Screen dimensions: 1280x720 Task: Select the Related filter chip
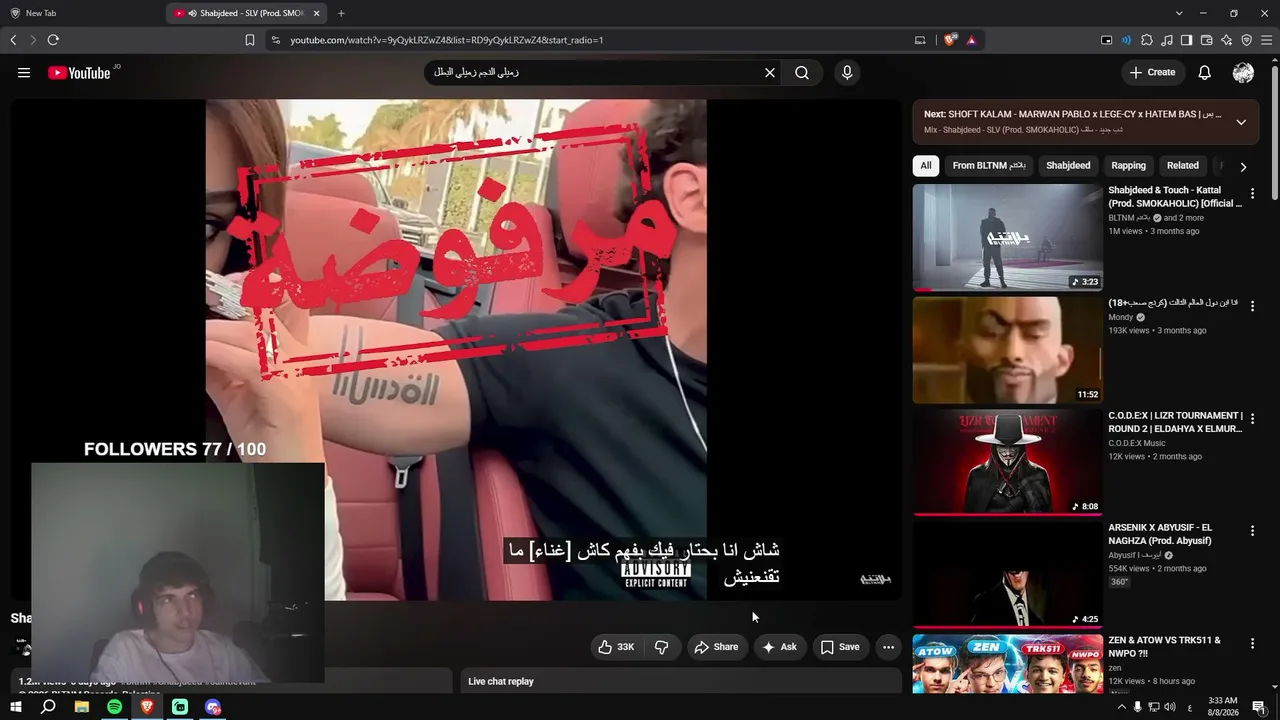tap(1183, 166)
